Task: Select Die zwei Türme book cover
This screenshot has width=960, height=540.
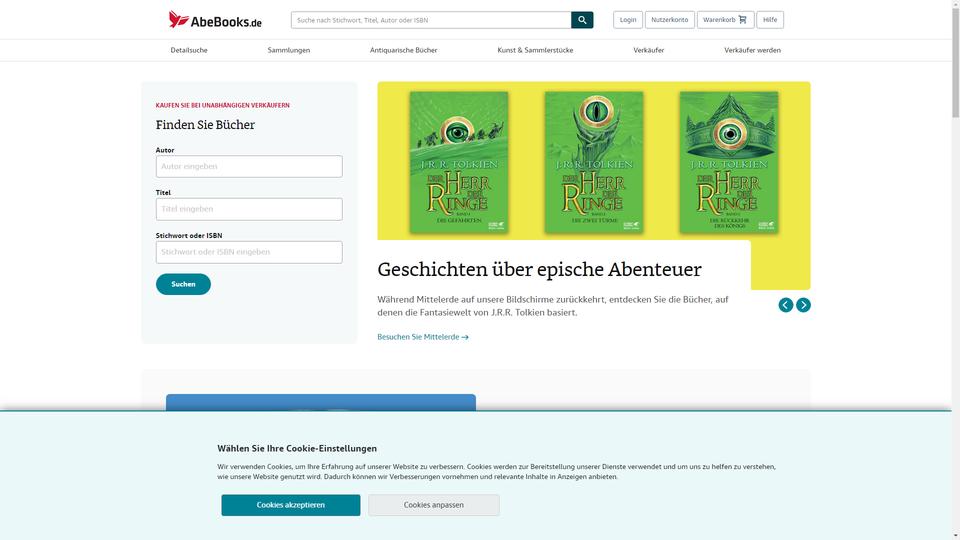Action: click(594, 162)
